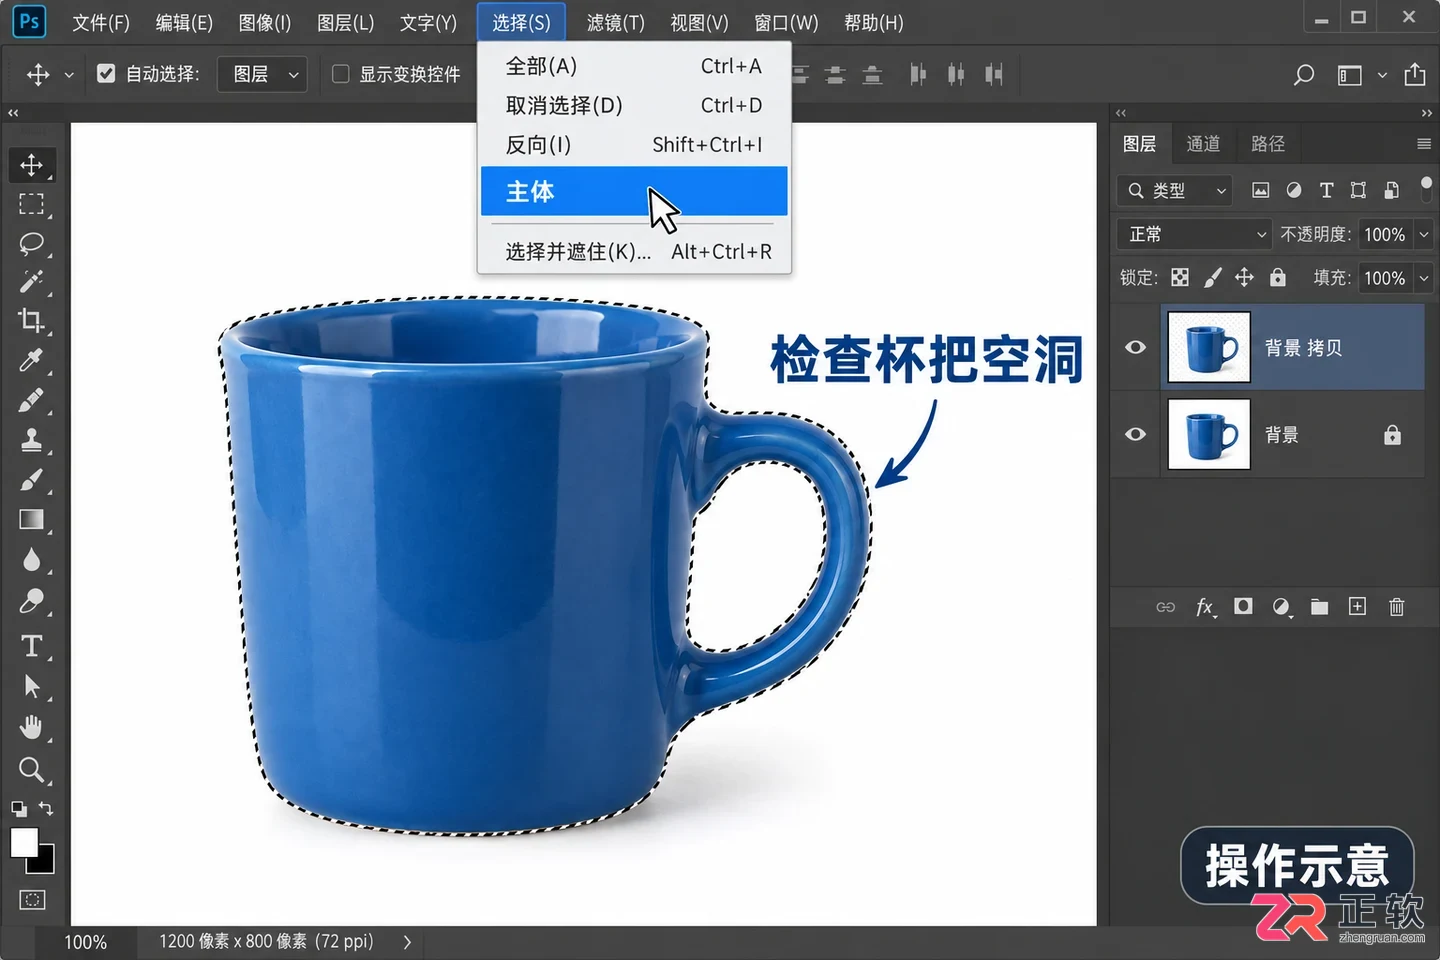1440x960 pixels.
Task: Open the 类型 layer filter dropdown
Action: click(1175, 190)
